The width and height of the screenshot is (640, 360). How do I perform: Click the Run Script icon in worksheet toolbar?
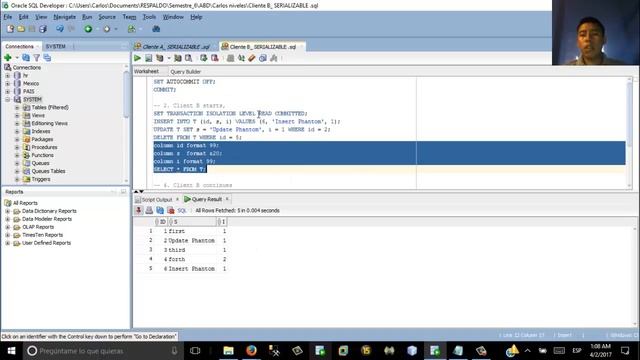149,58
